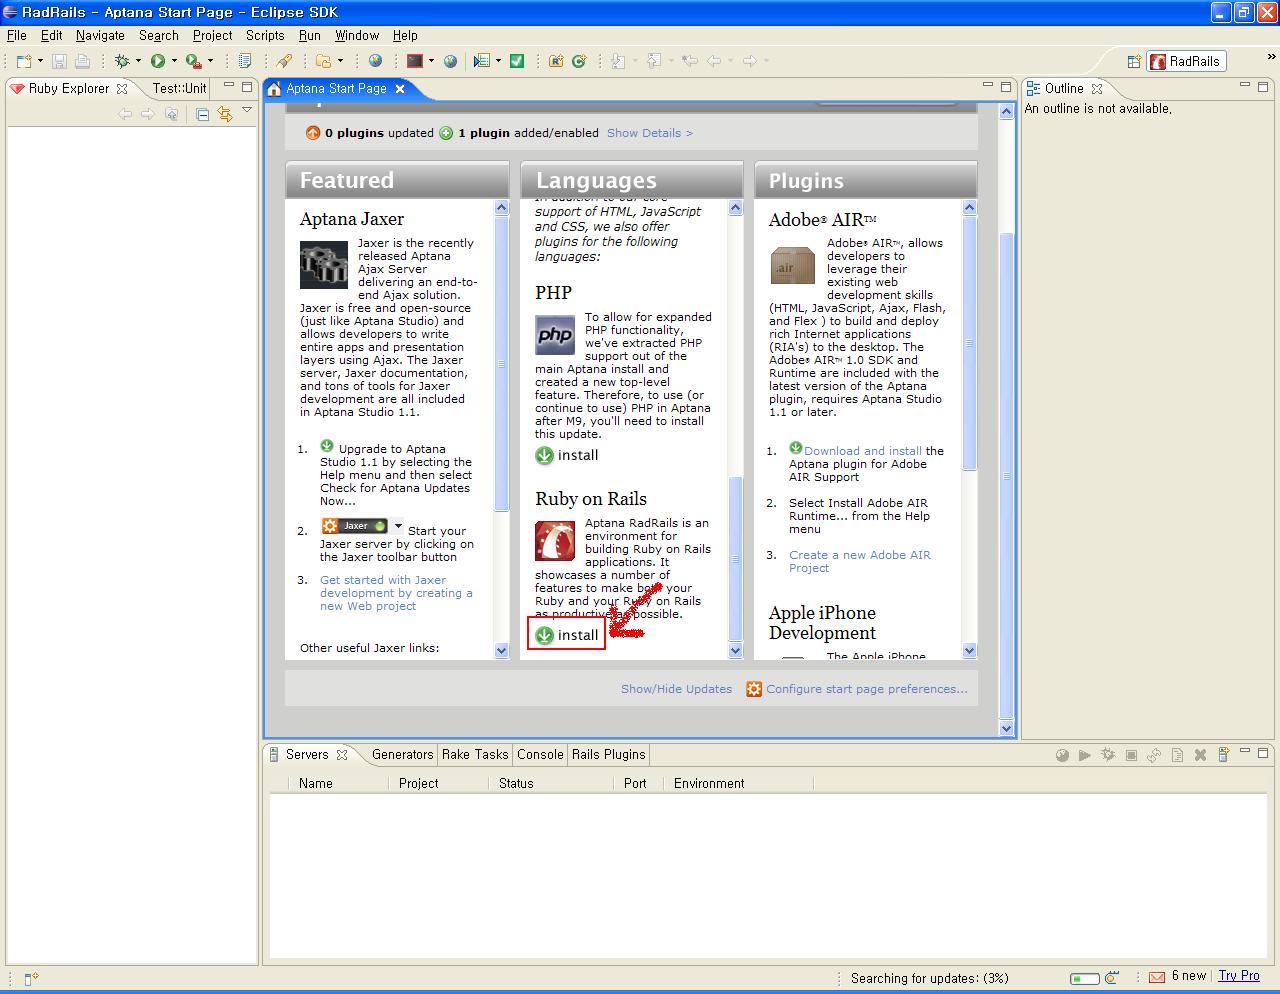Open the Rails console dropdown arrow

(x=431, y=61)
